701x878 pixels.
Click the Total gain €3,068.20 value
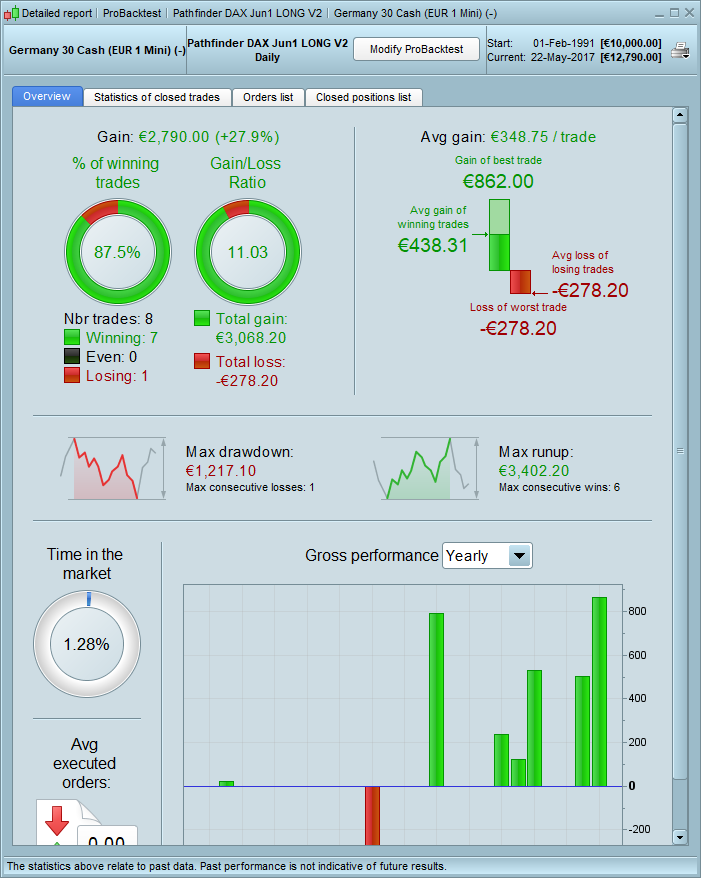(x=251, y=338)
